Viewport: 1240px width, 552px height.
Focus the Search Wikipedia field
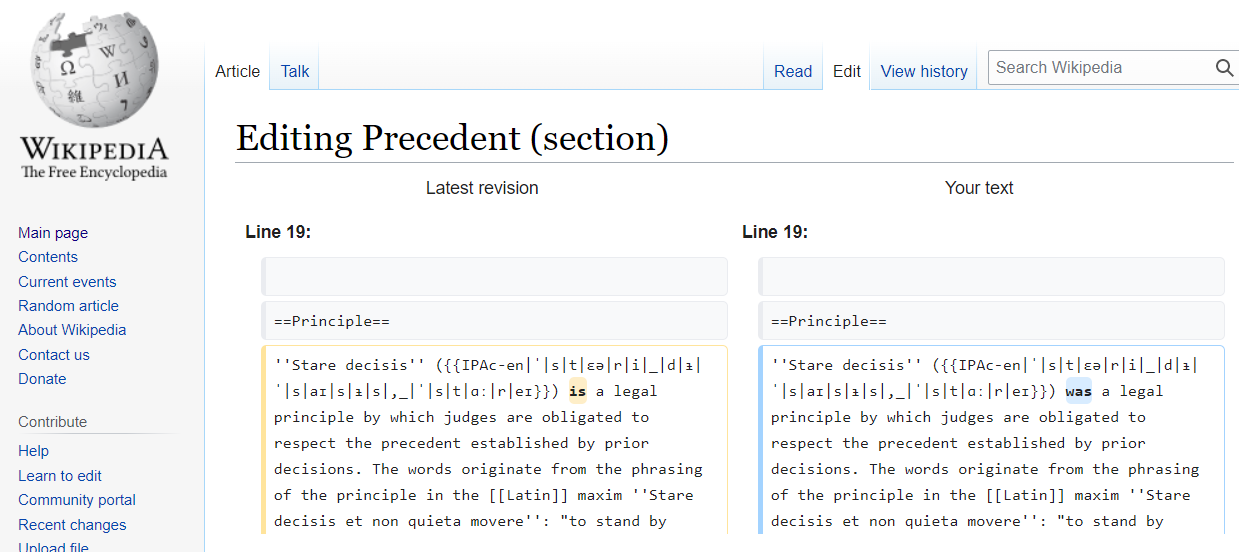tap(1101, 68)
